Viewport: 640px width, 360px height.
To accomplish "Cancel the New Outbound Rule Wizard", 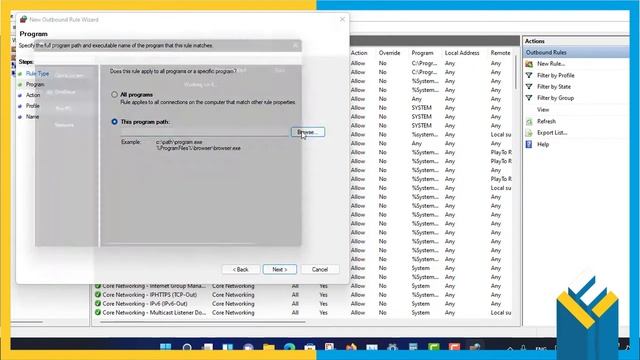I will click(320, 269).
